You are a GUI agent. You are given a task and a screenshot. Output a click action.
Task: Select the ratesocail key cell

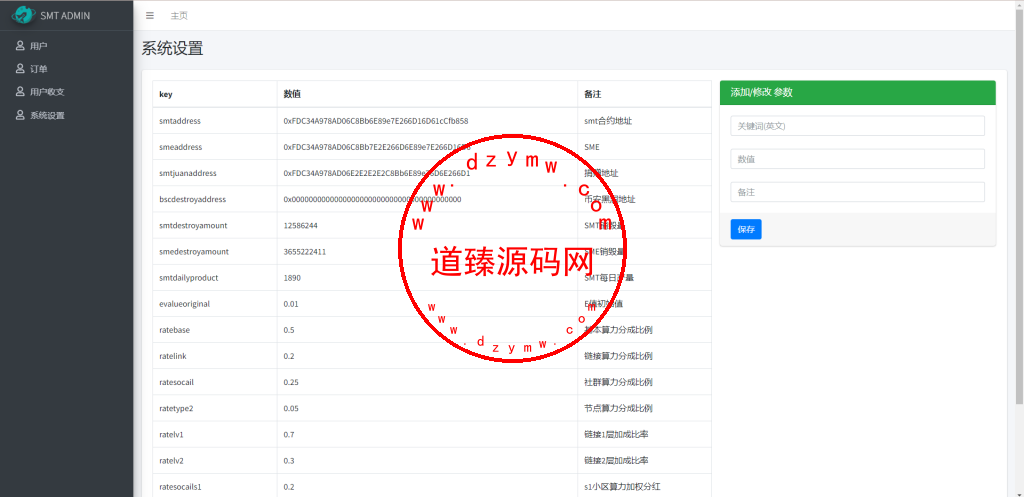[x=215, y=382]
